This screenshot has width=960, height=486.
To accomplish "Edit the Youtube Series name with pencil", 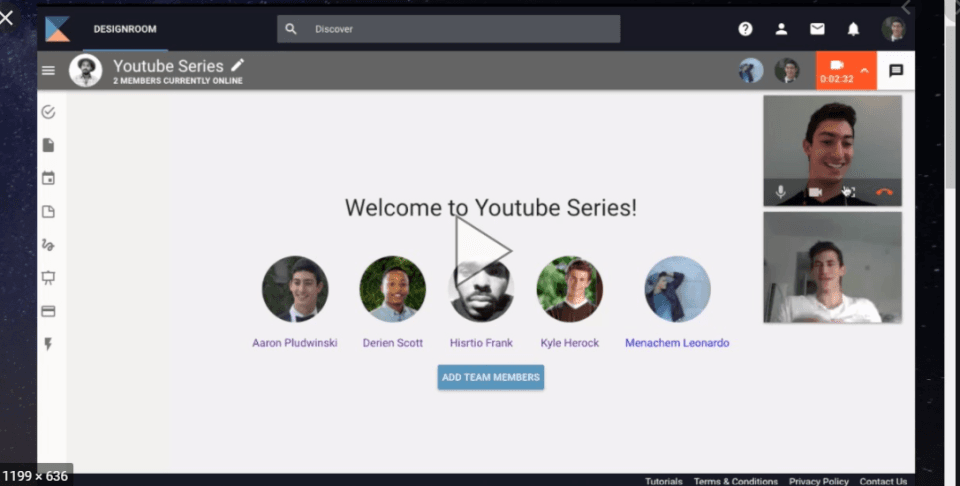I will tap(237, 65).
